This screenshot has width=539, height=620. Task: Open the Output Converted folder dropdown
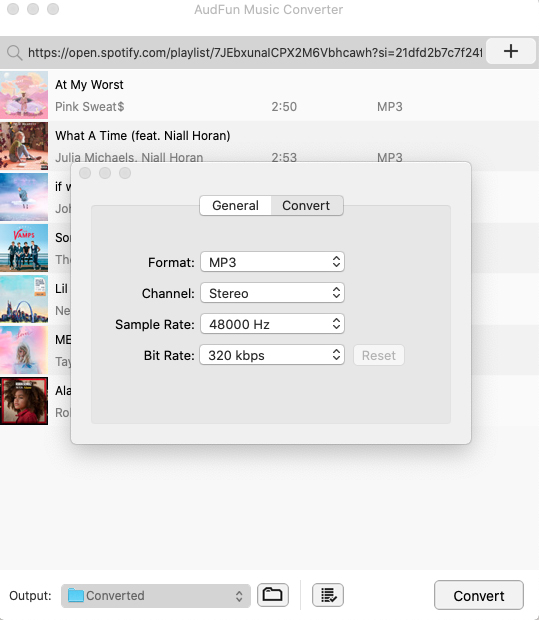[156, 595]
